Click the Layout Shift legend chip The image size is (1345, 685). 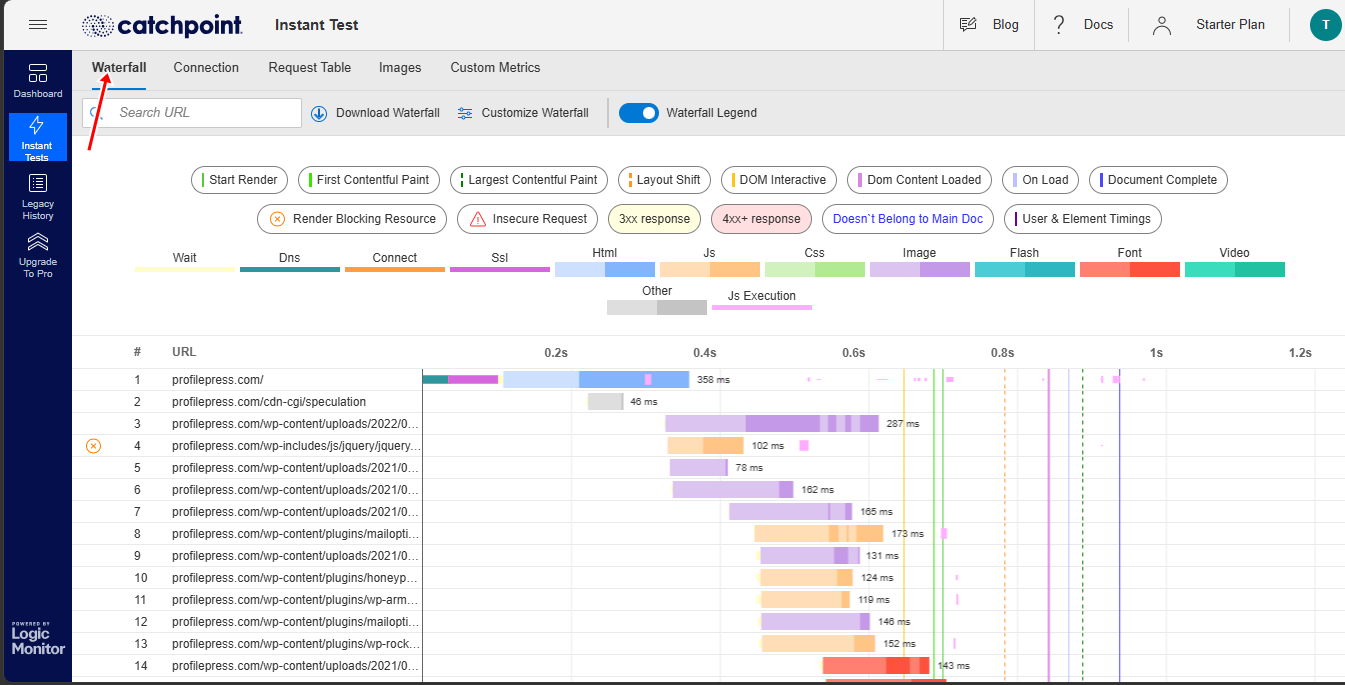(665, 180)
